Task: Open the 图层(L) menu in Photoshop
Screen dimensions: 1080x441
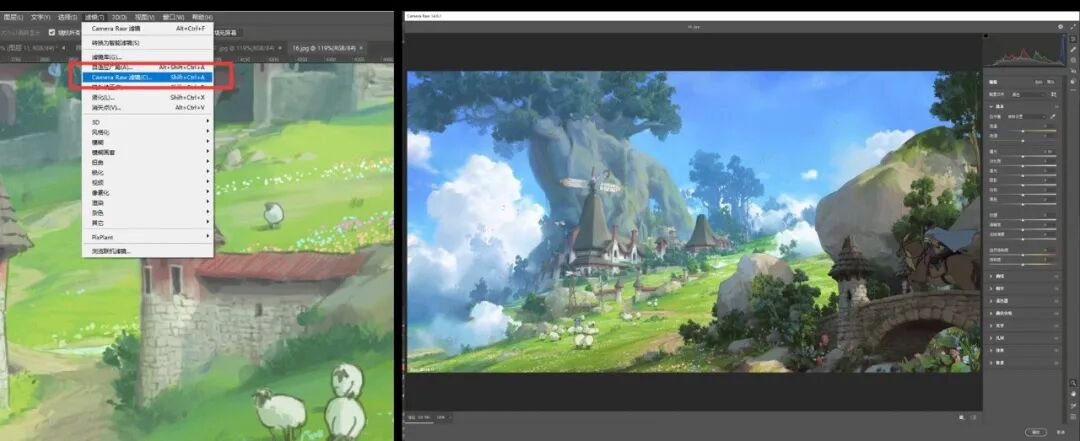Action: (13, 17)
